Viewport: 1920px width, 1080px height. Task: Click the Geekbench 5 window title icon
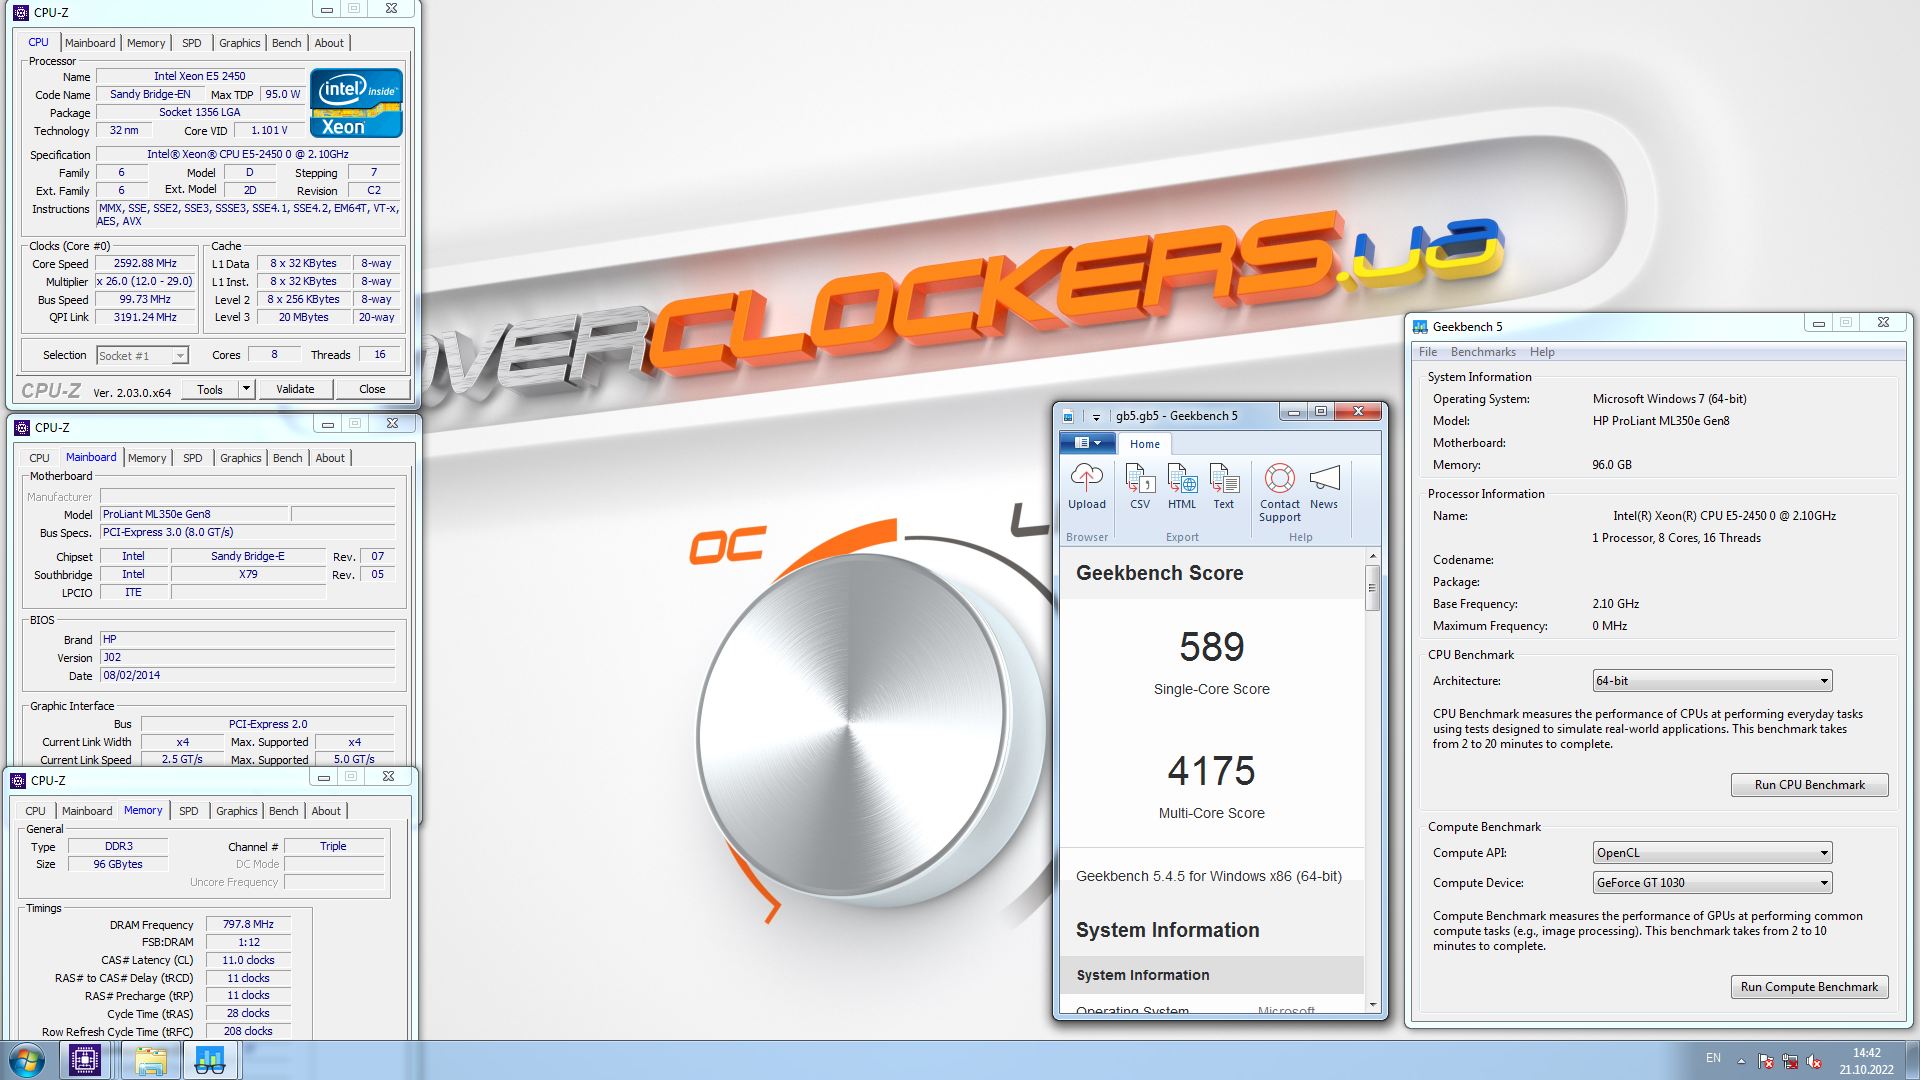[1419, 326]
